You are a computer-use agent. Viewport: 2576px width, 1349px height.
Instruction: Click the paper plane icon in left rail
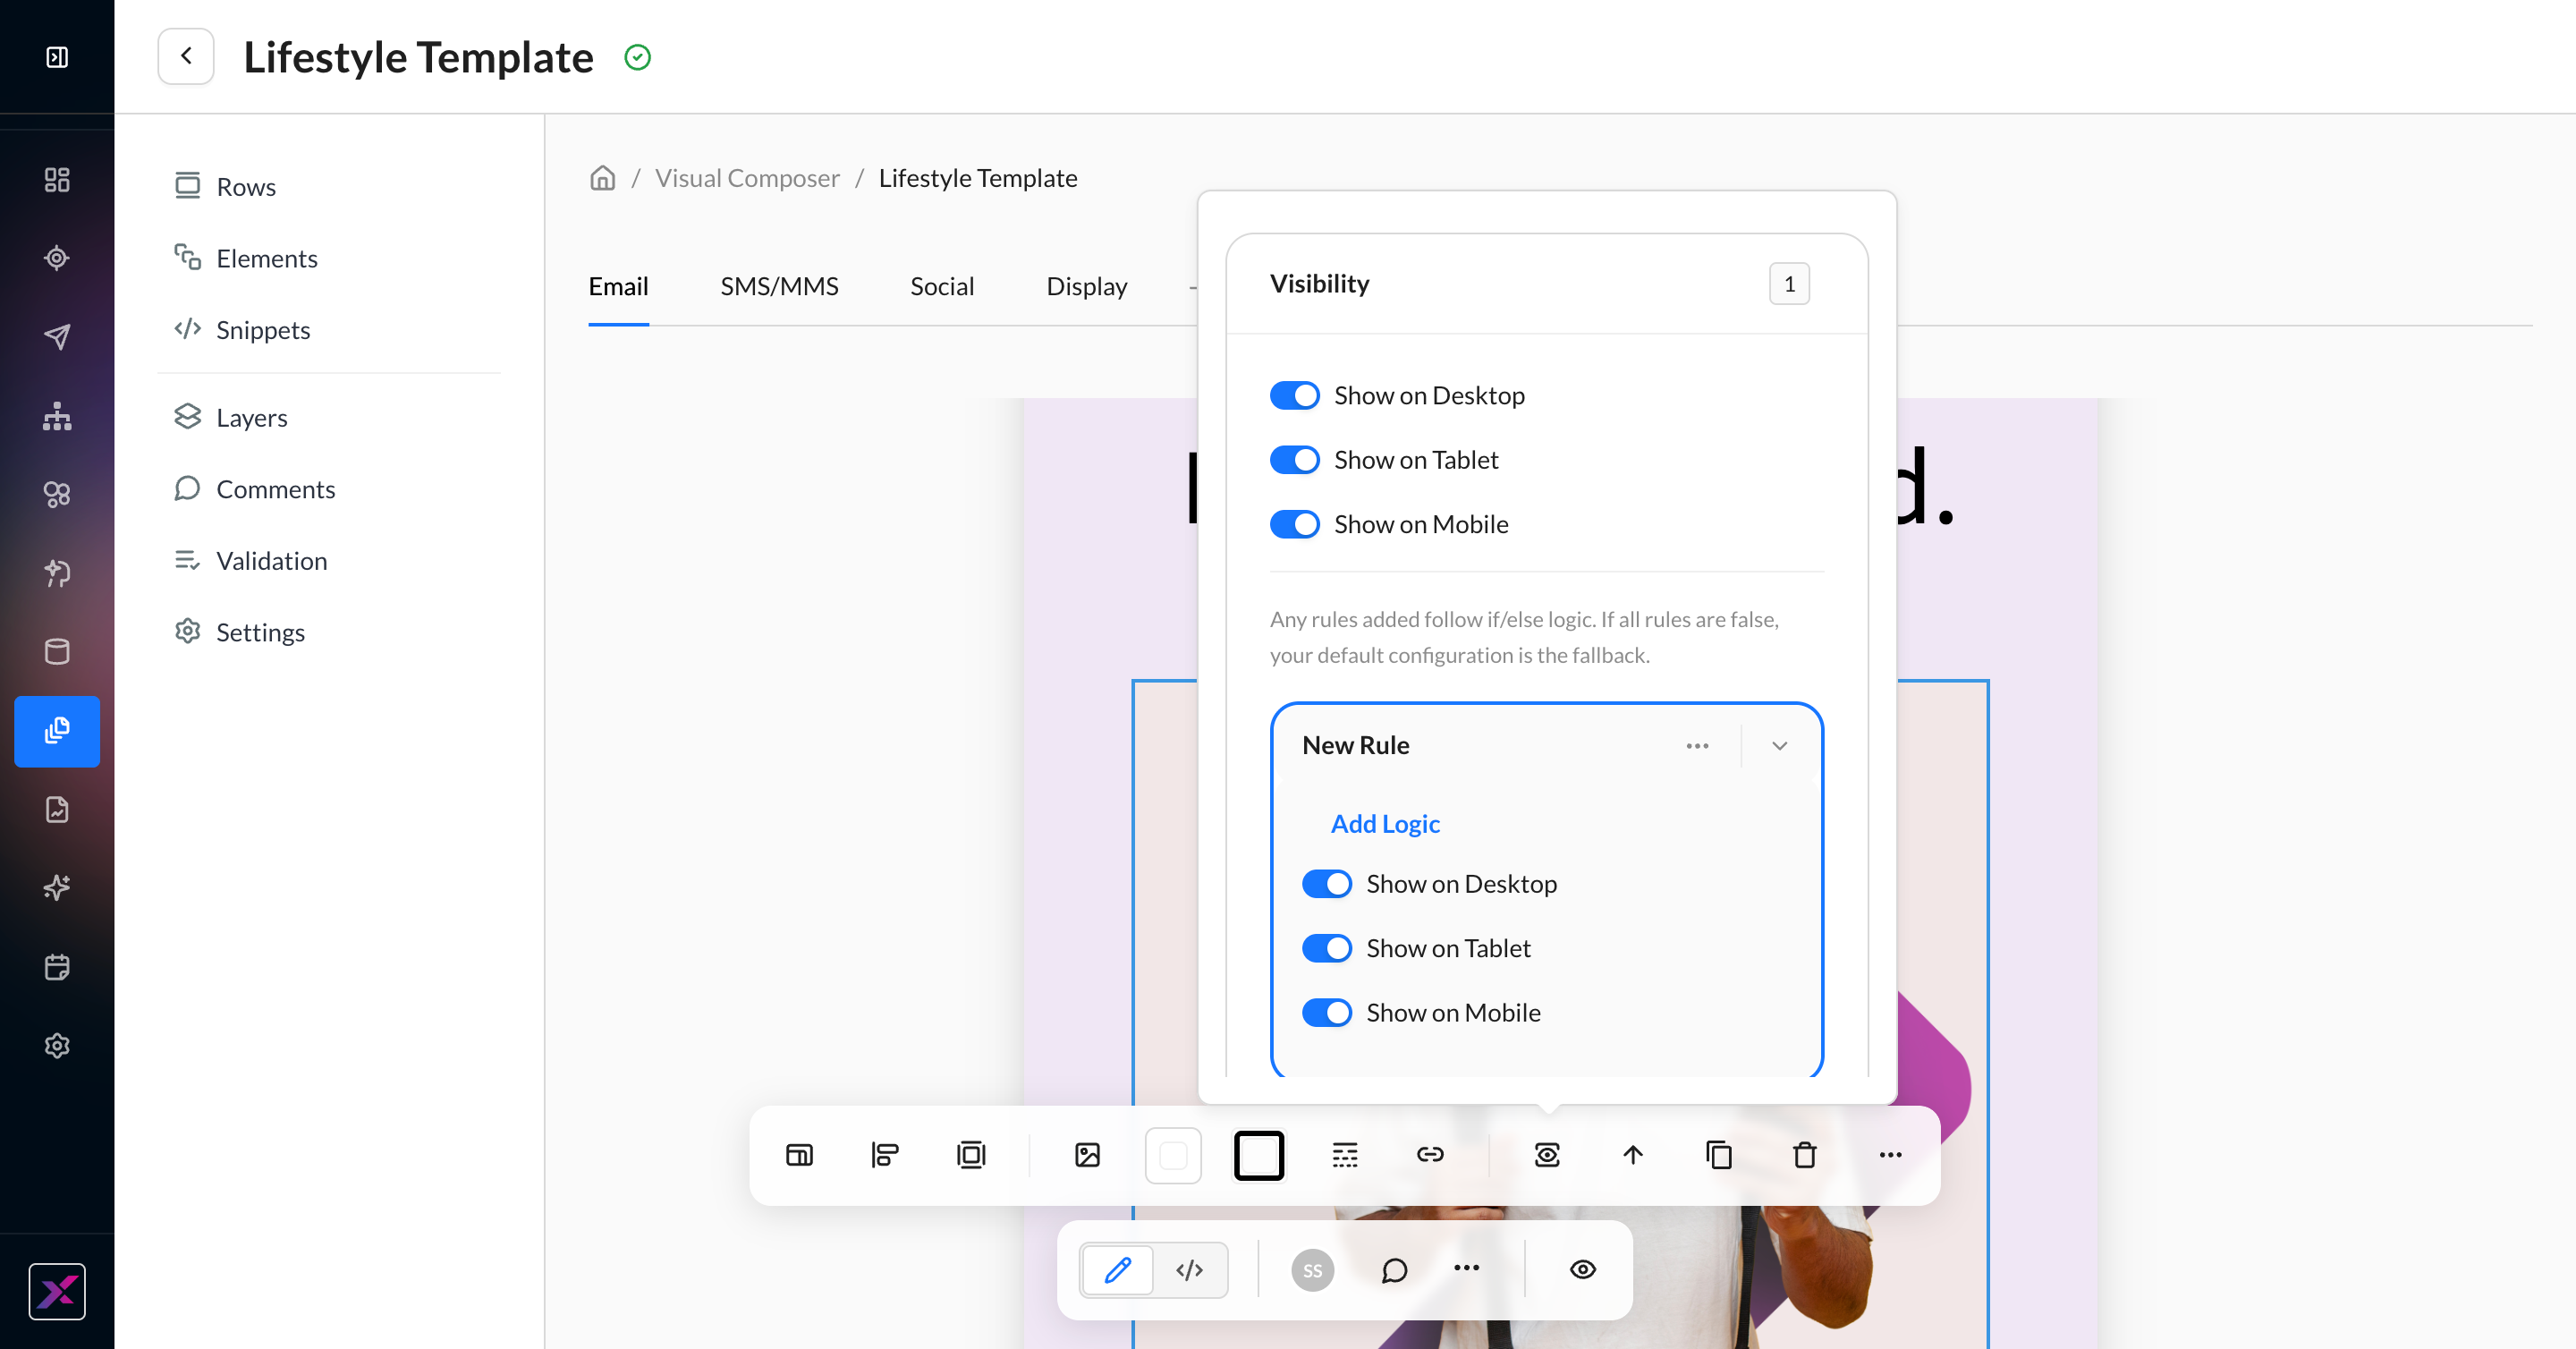(57, 337)
